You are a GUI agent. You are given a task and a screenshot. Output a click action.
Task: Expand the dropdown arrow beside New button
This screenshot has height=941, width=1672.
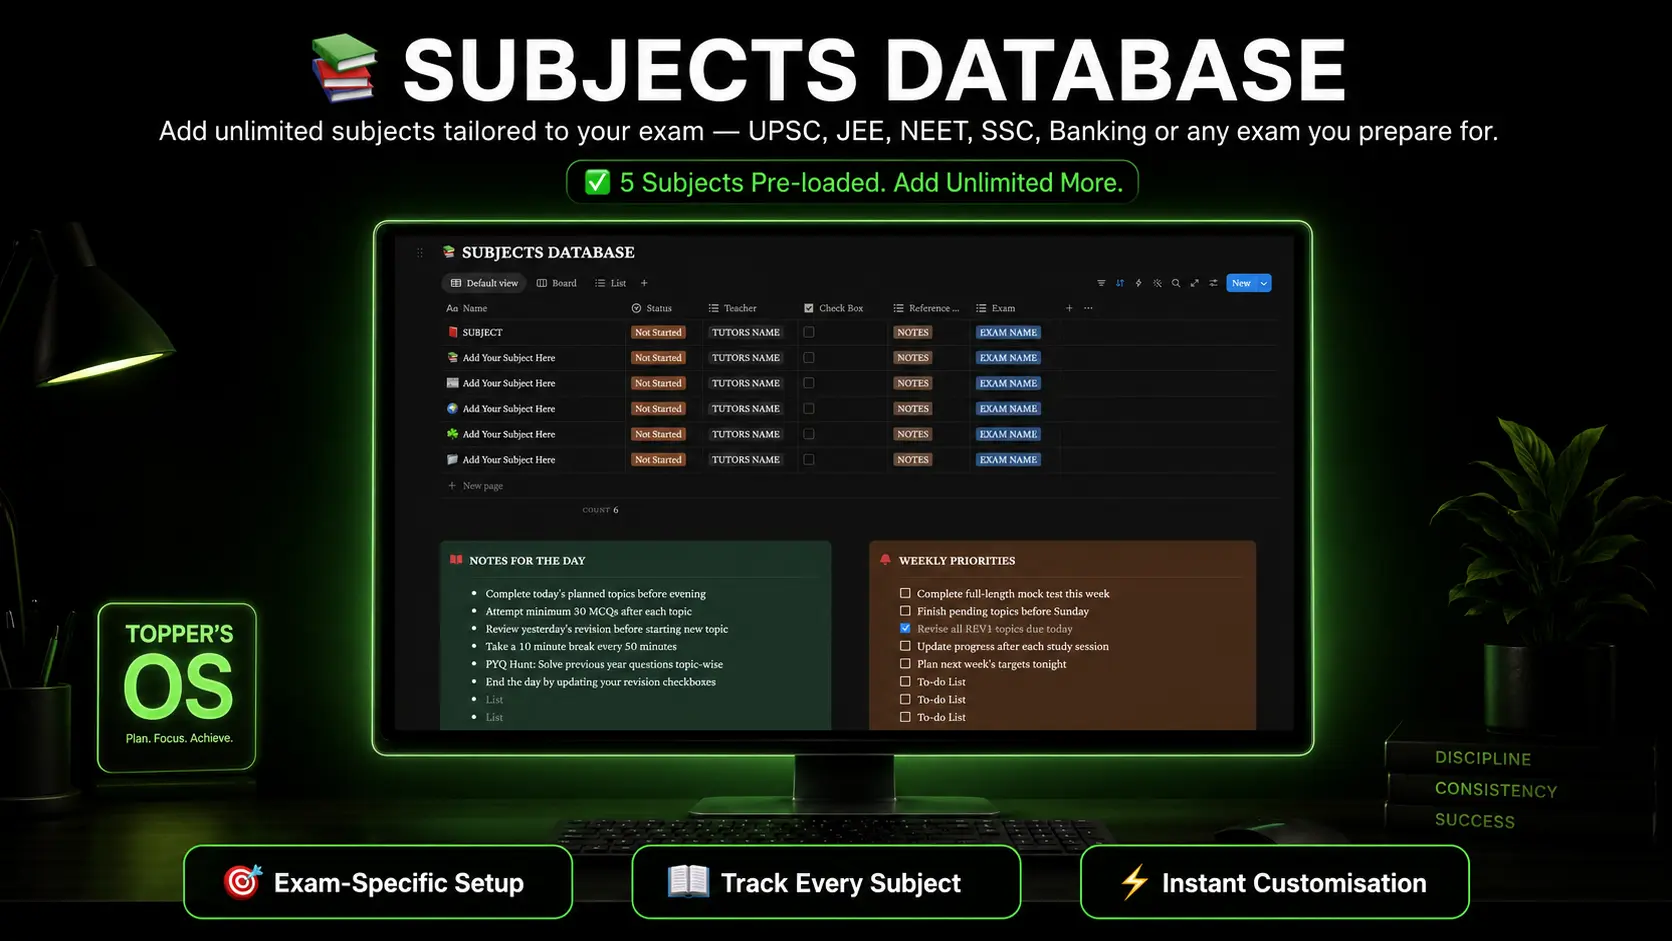(1264, 283)
